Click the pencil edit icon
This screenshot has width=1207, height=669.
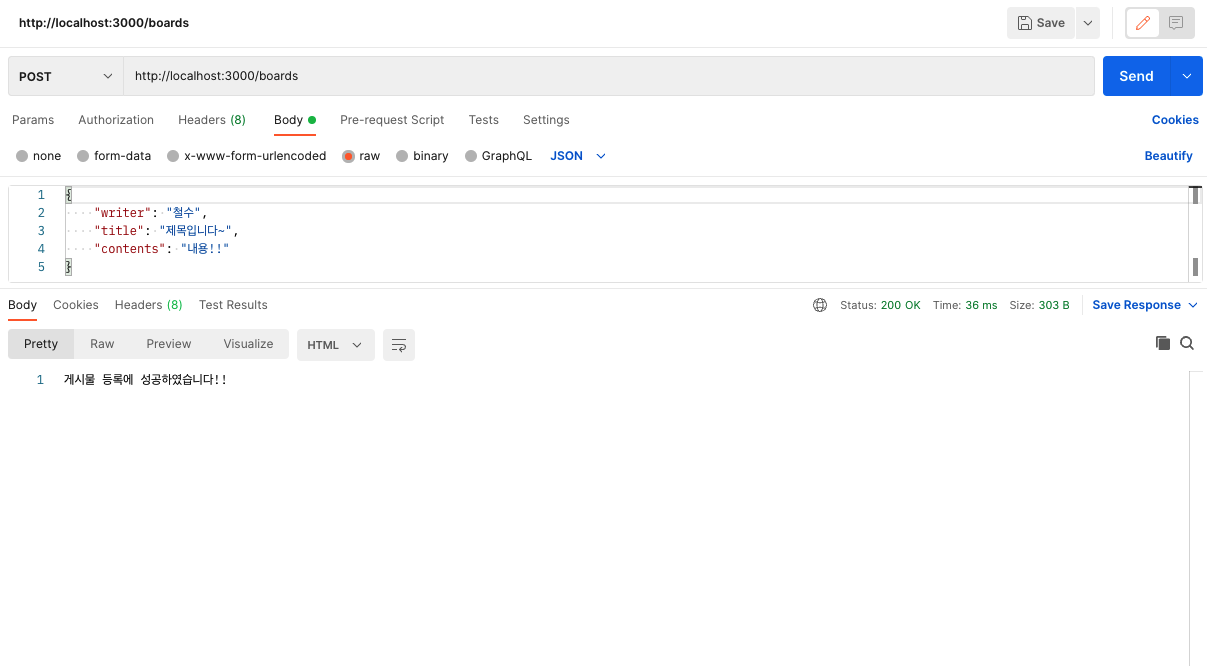pos(1143,23)
